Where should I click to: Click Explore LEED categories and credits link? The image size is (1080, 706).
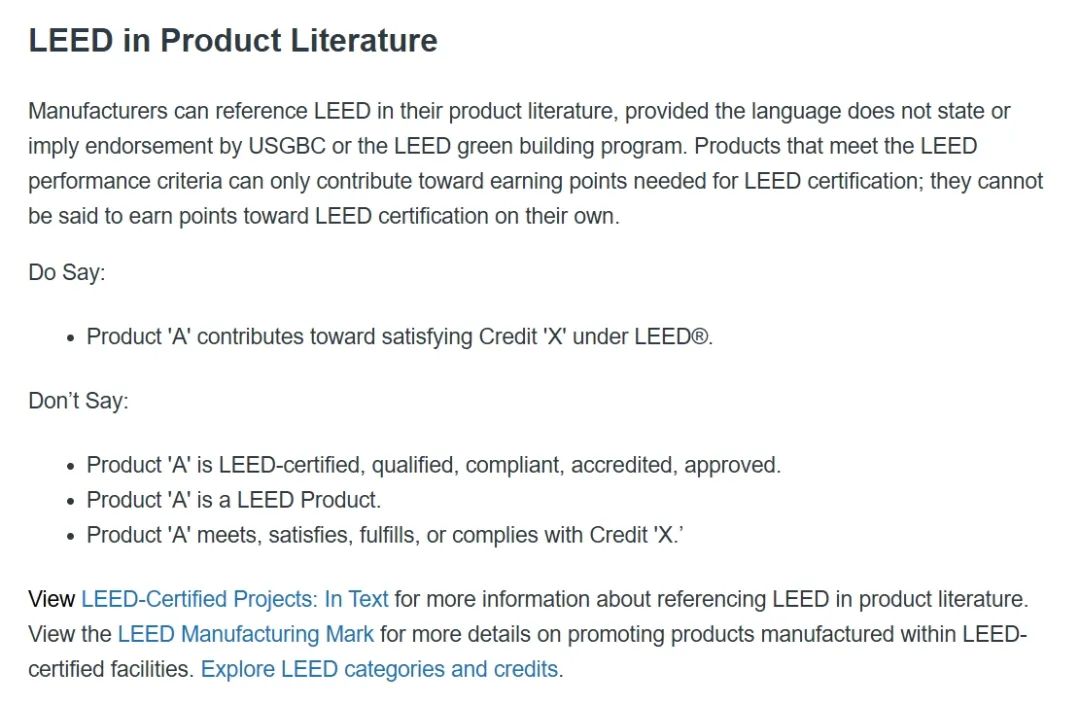380,669
